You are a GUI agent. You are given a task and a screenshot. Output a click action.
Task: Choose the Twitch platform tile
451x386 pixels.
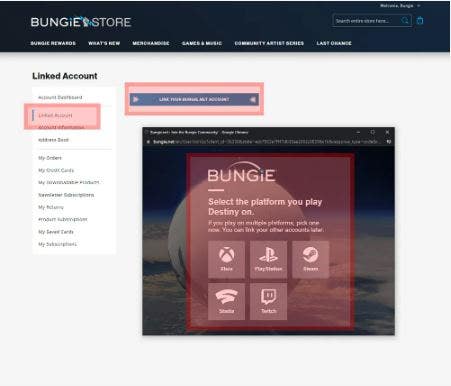pos(268,302)
